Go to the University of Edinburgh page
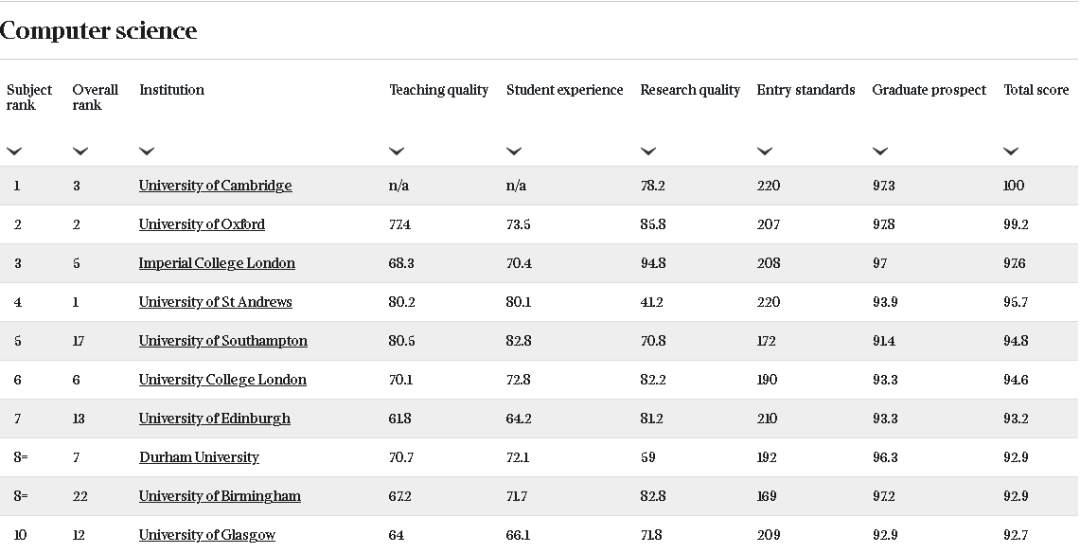 click(214, 419)
